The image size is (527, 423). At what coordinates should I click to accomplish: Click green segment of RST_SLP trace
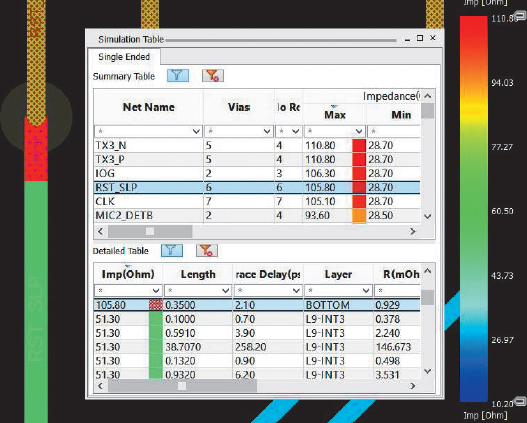point(36,302)
